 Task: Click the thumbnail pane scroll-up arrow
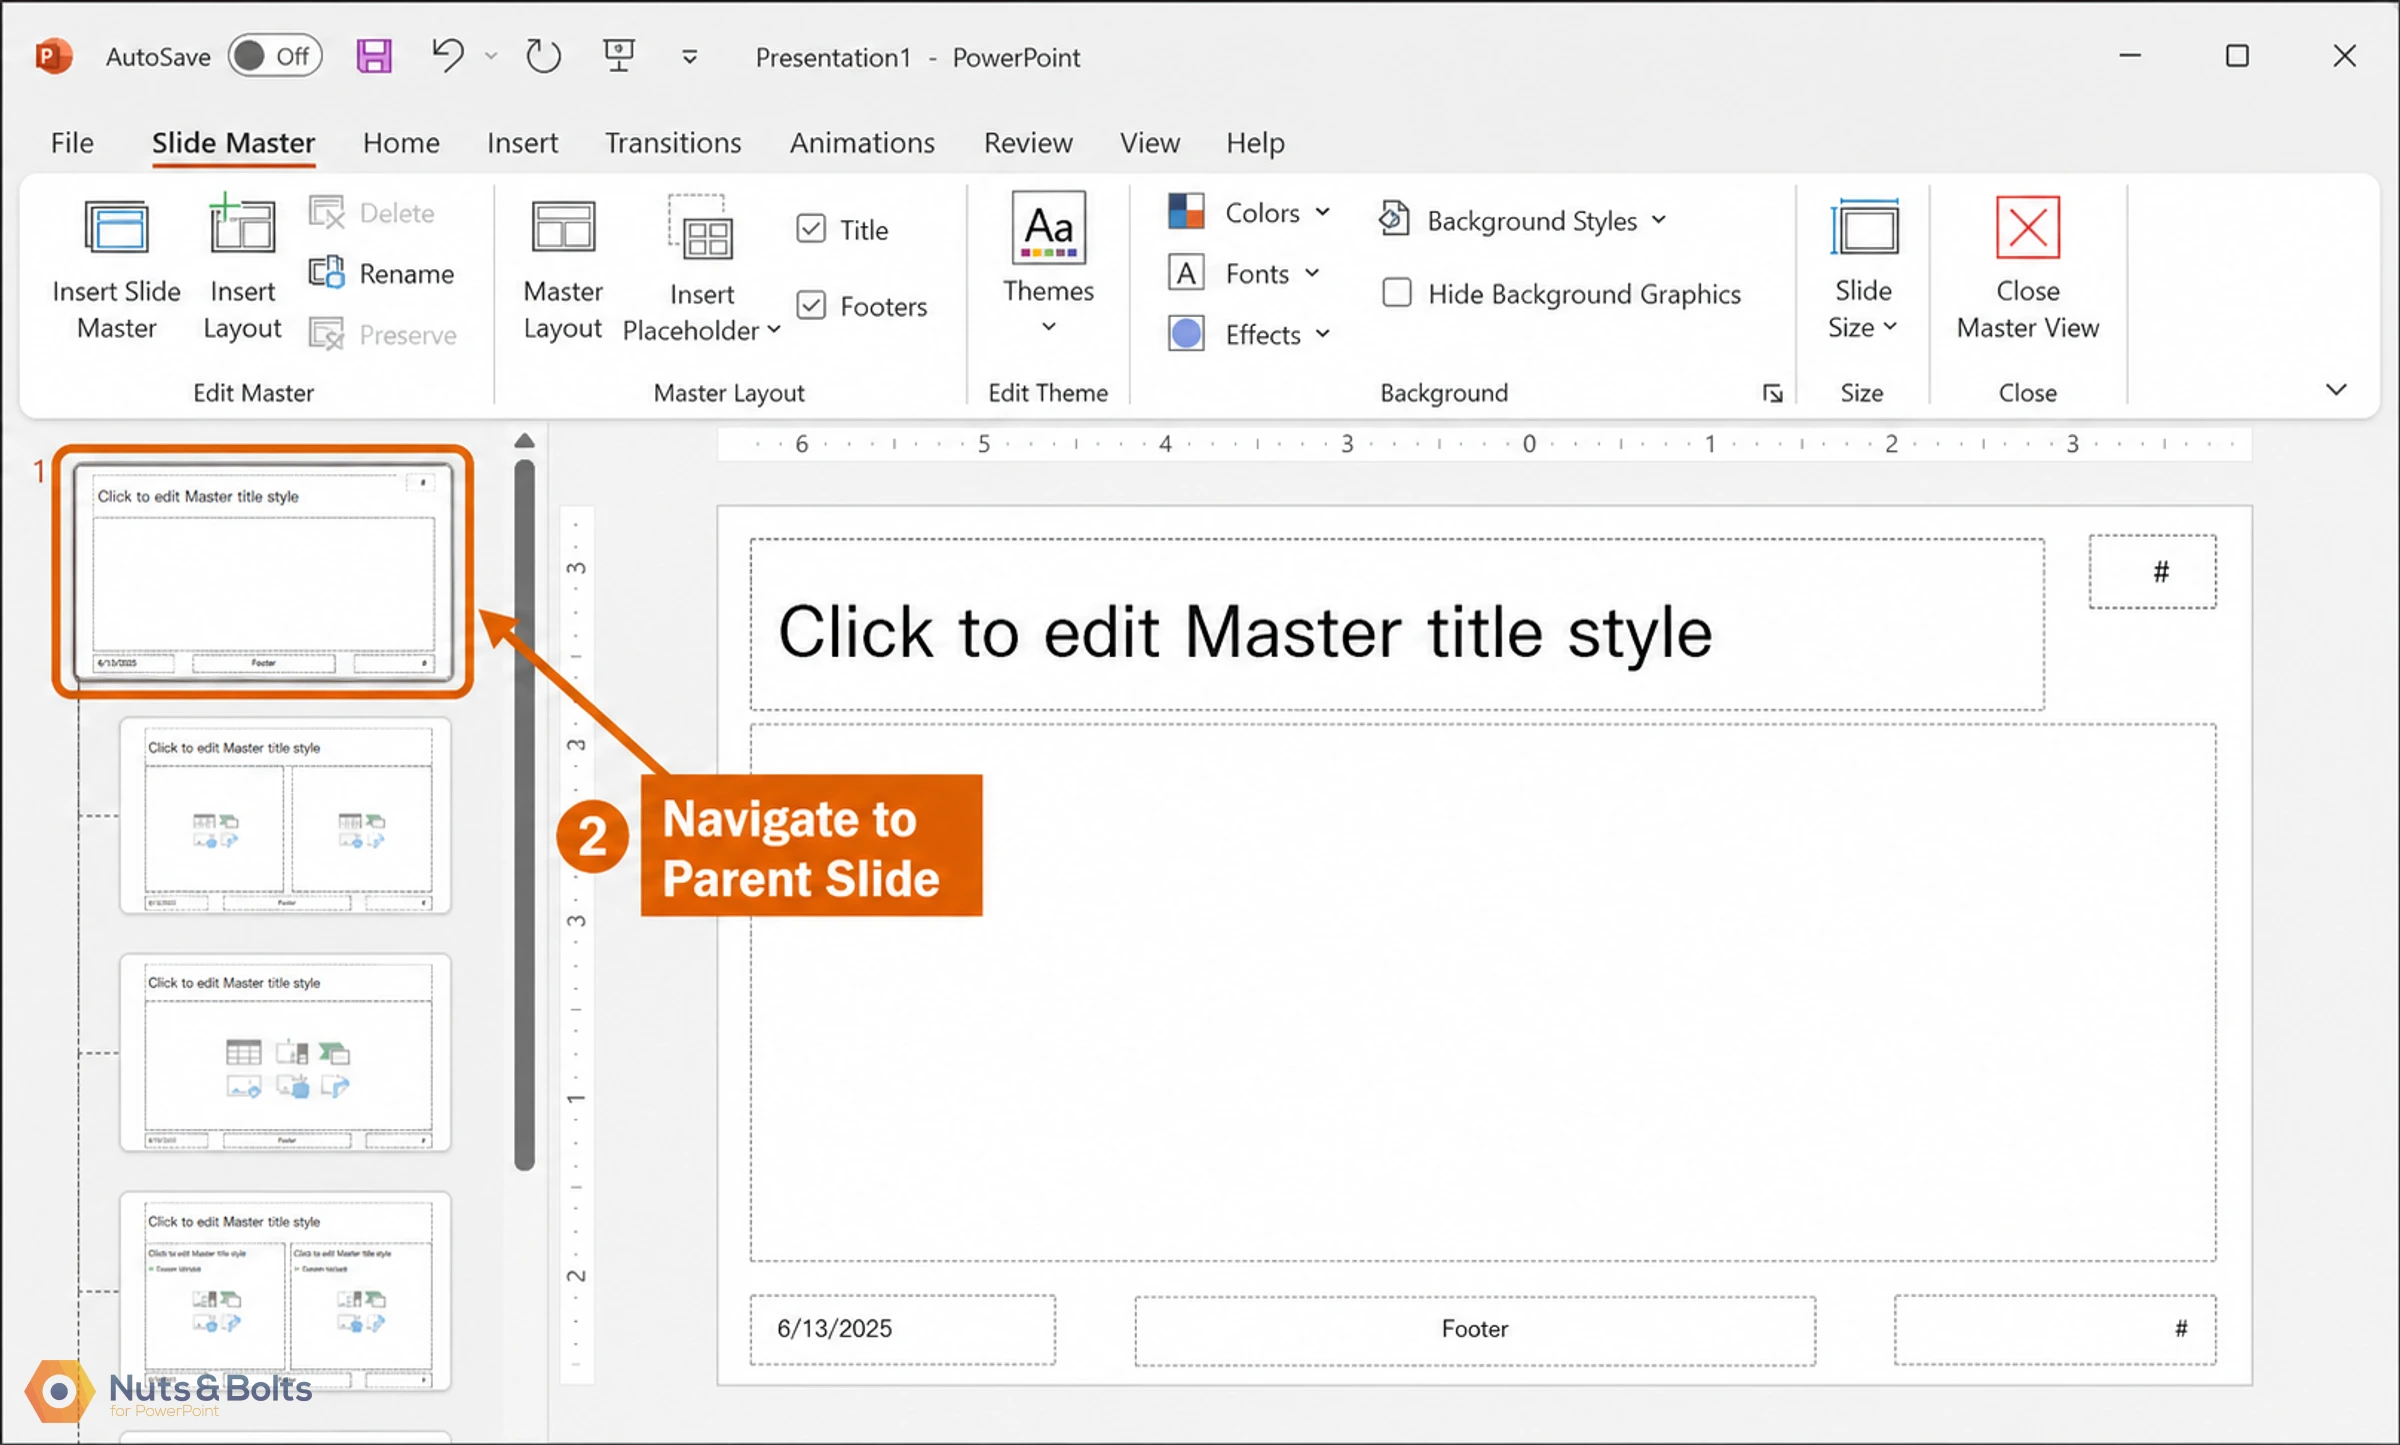[524, 441]
